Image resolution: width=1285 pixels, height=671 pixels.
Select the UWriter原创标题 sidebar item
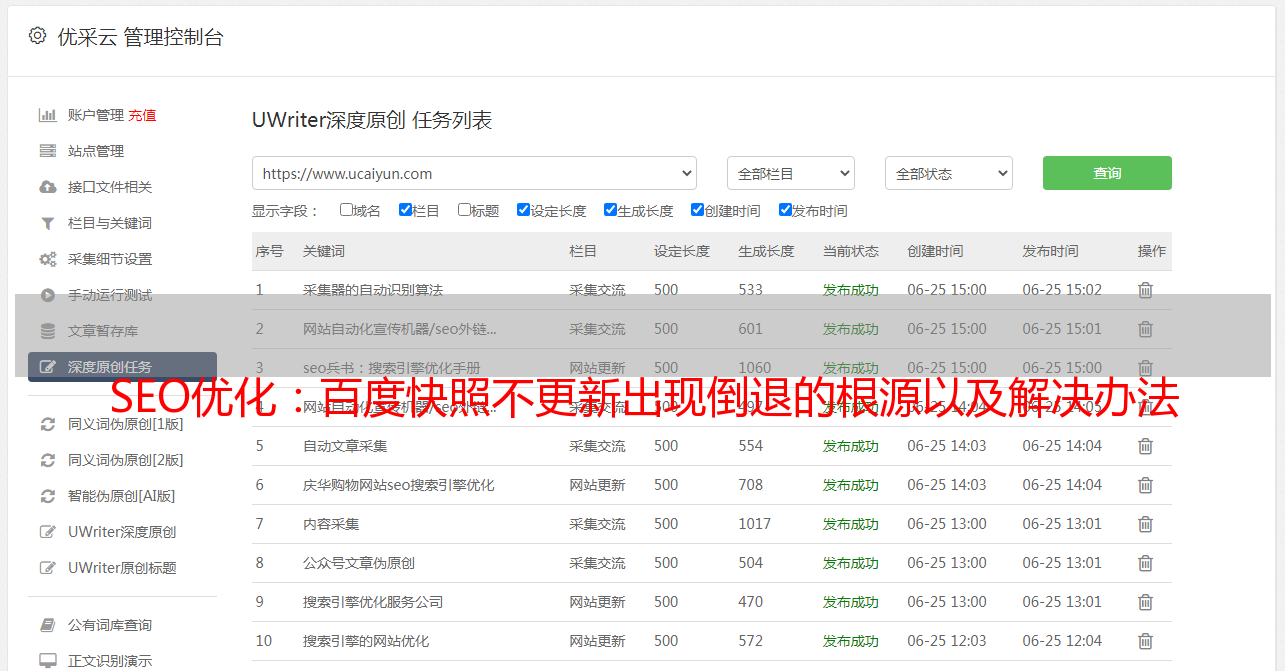[122, 568]
